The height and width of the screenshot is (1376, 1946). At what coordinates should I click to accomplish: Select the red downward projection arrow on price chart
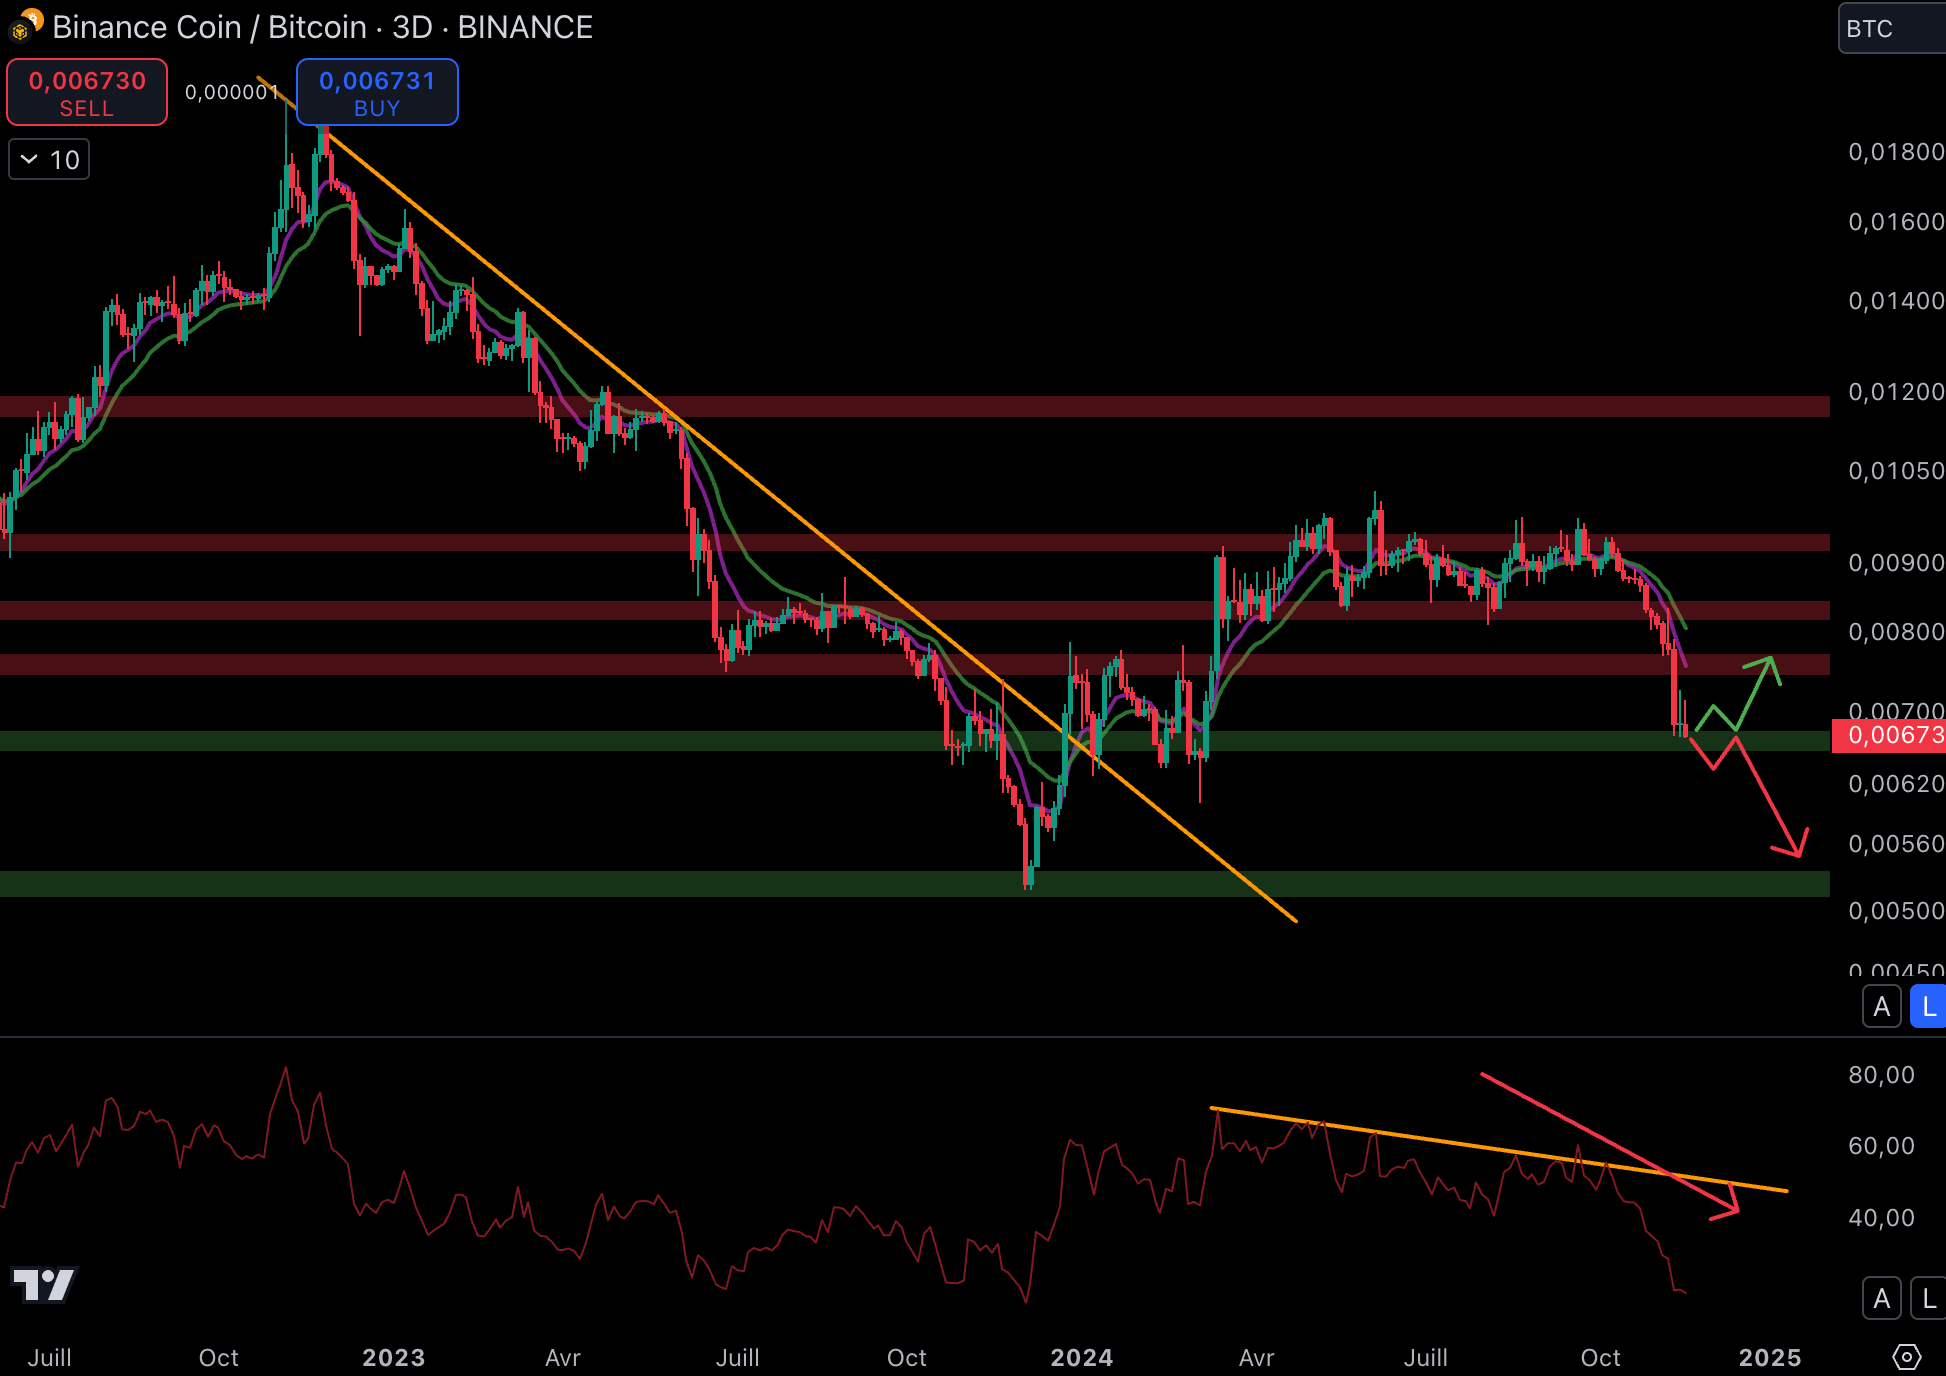(1770, 798)
